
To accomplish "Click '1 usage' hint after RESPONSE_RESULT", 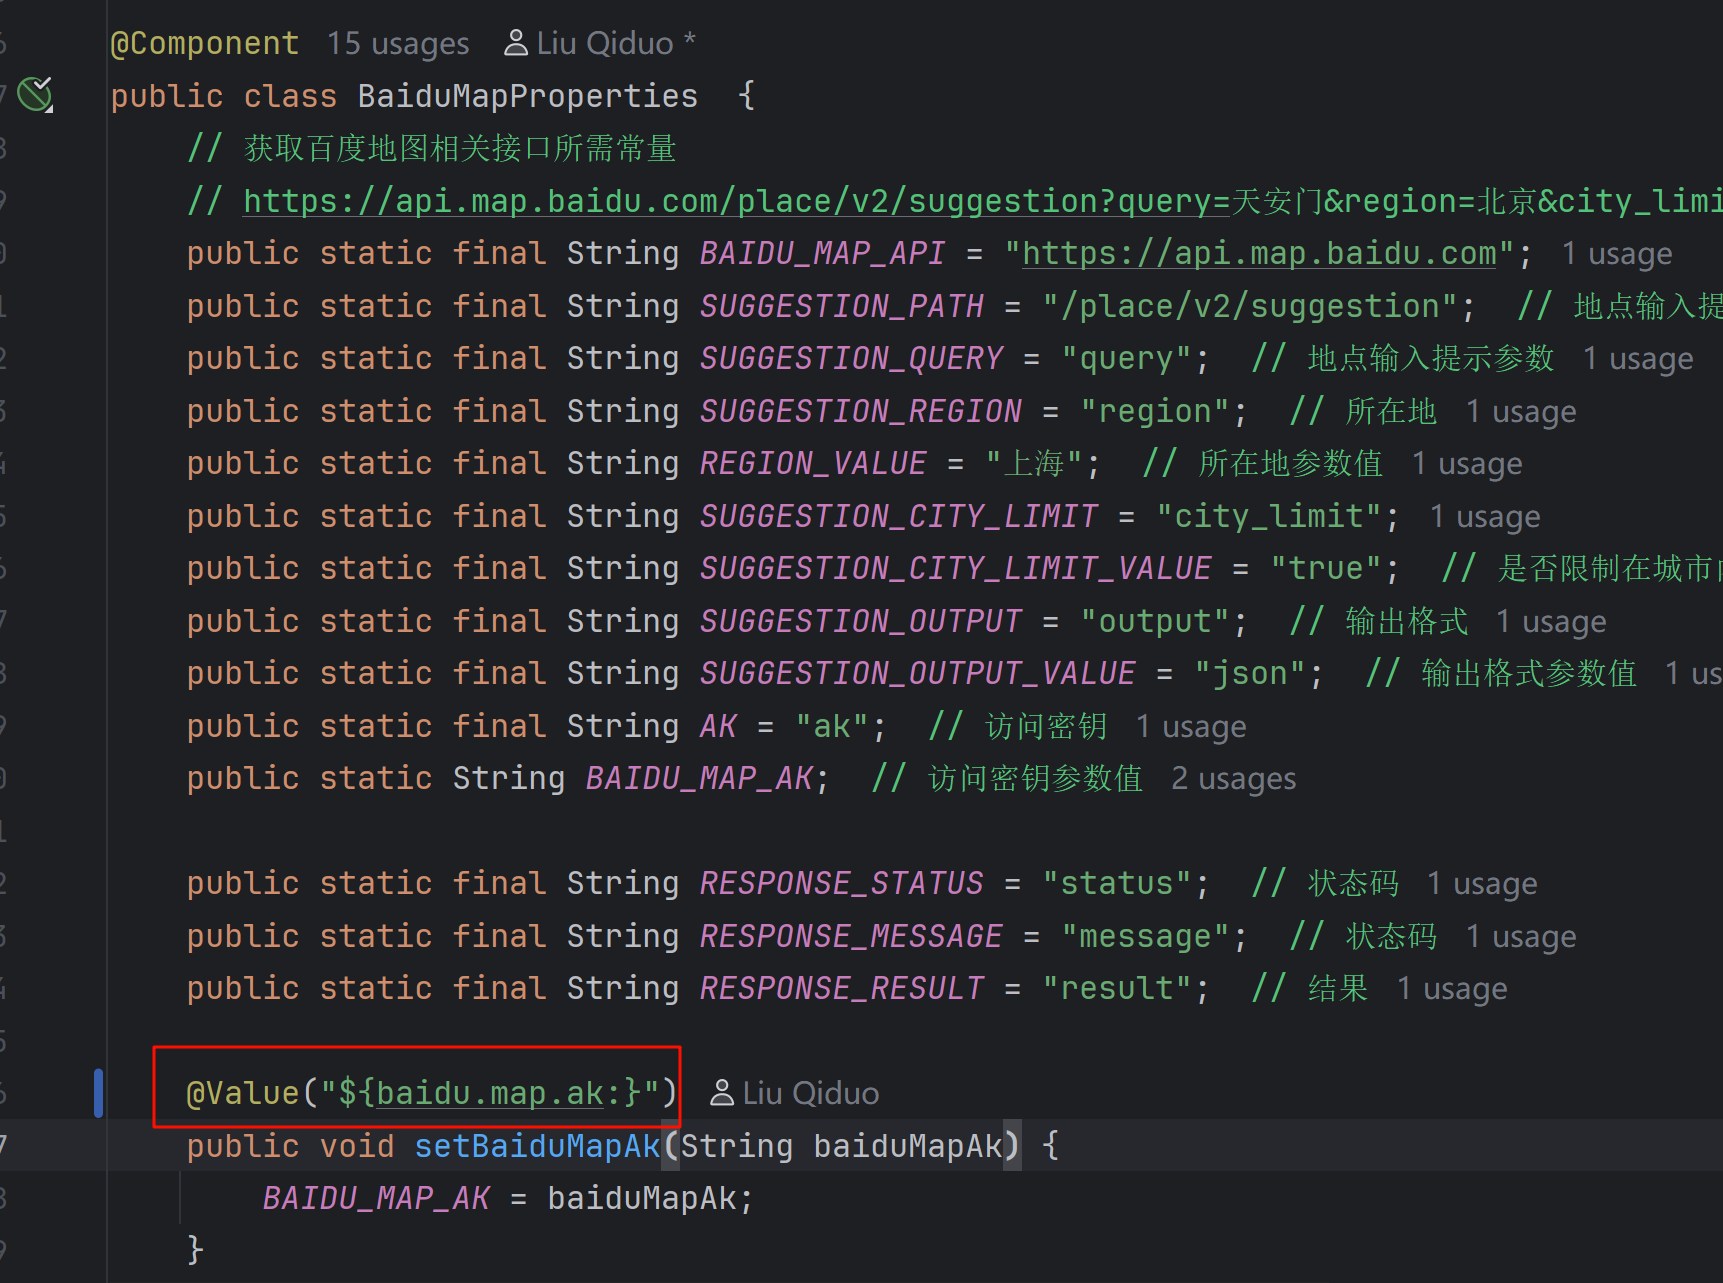I will [x=1452, y=988].
